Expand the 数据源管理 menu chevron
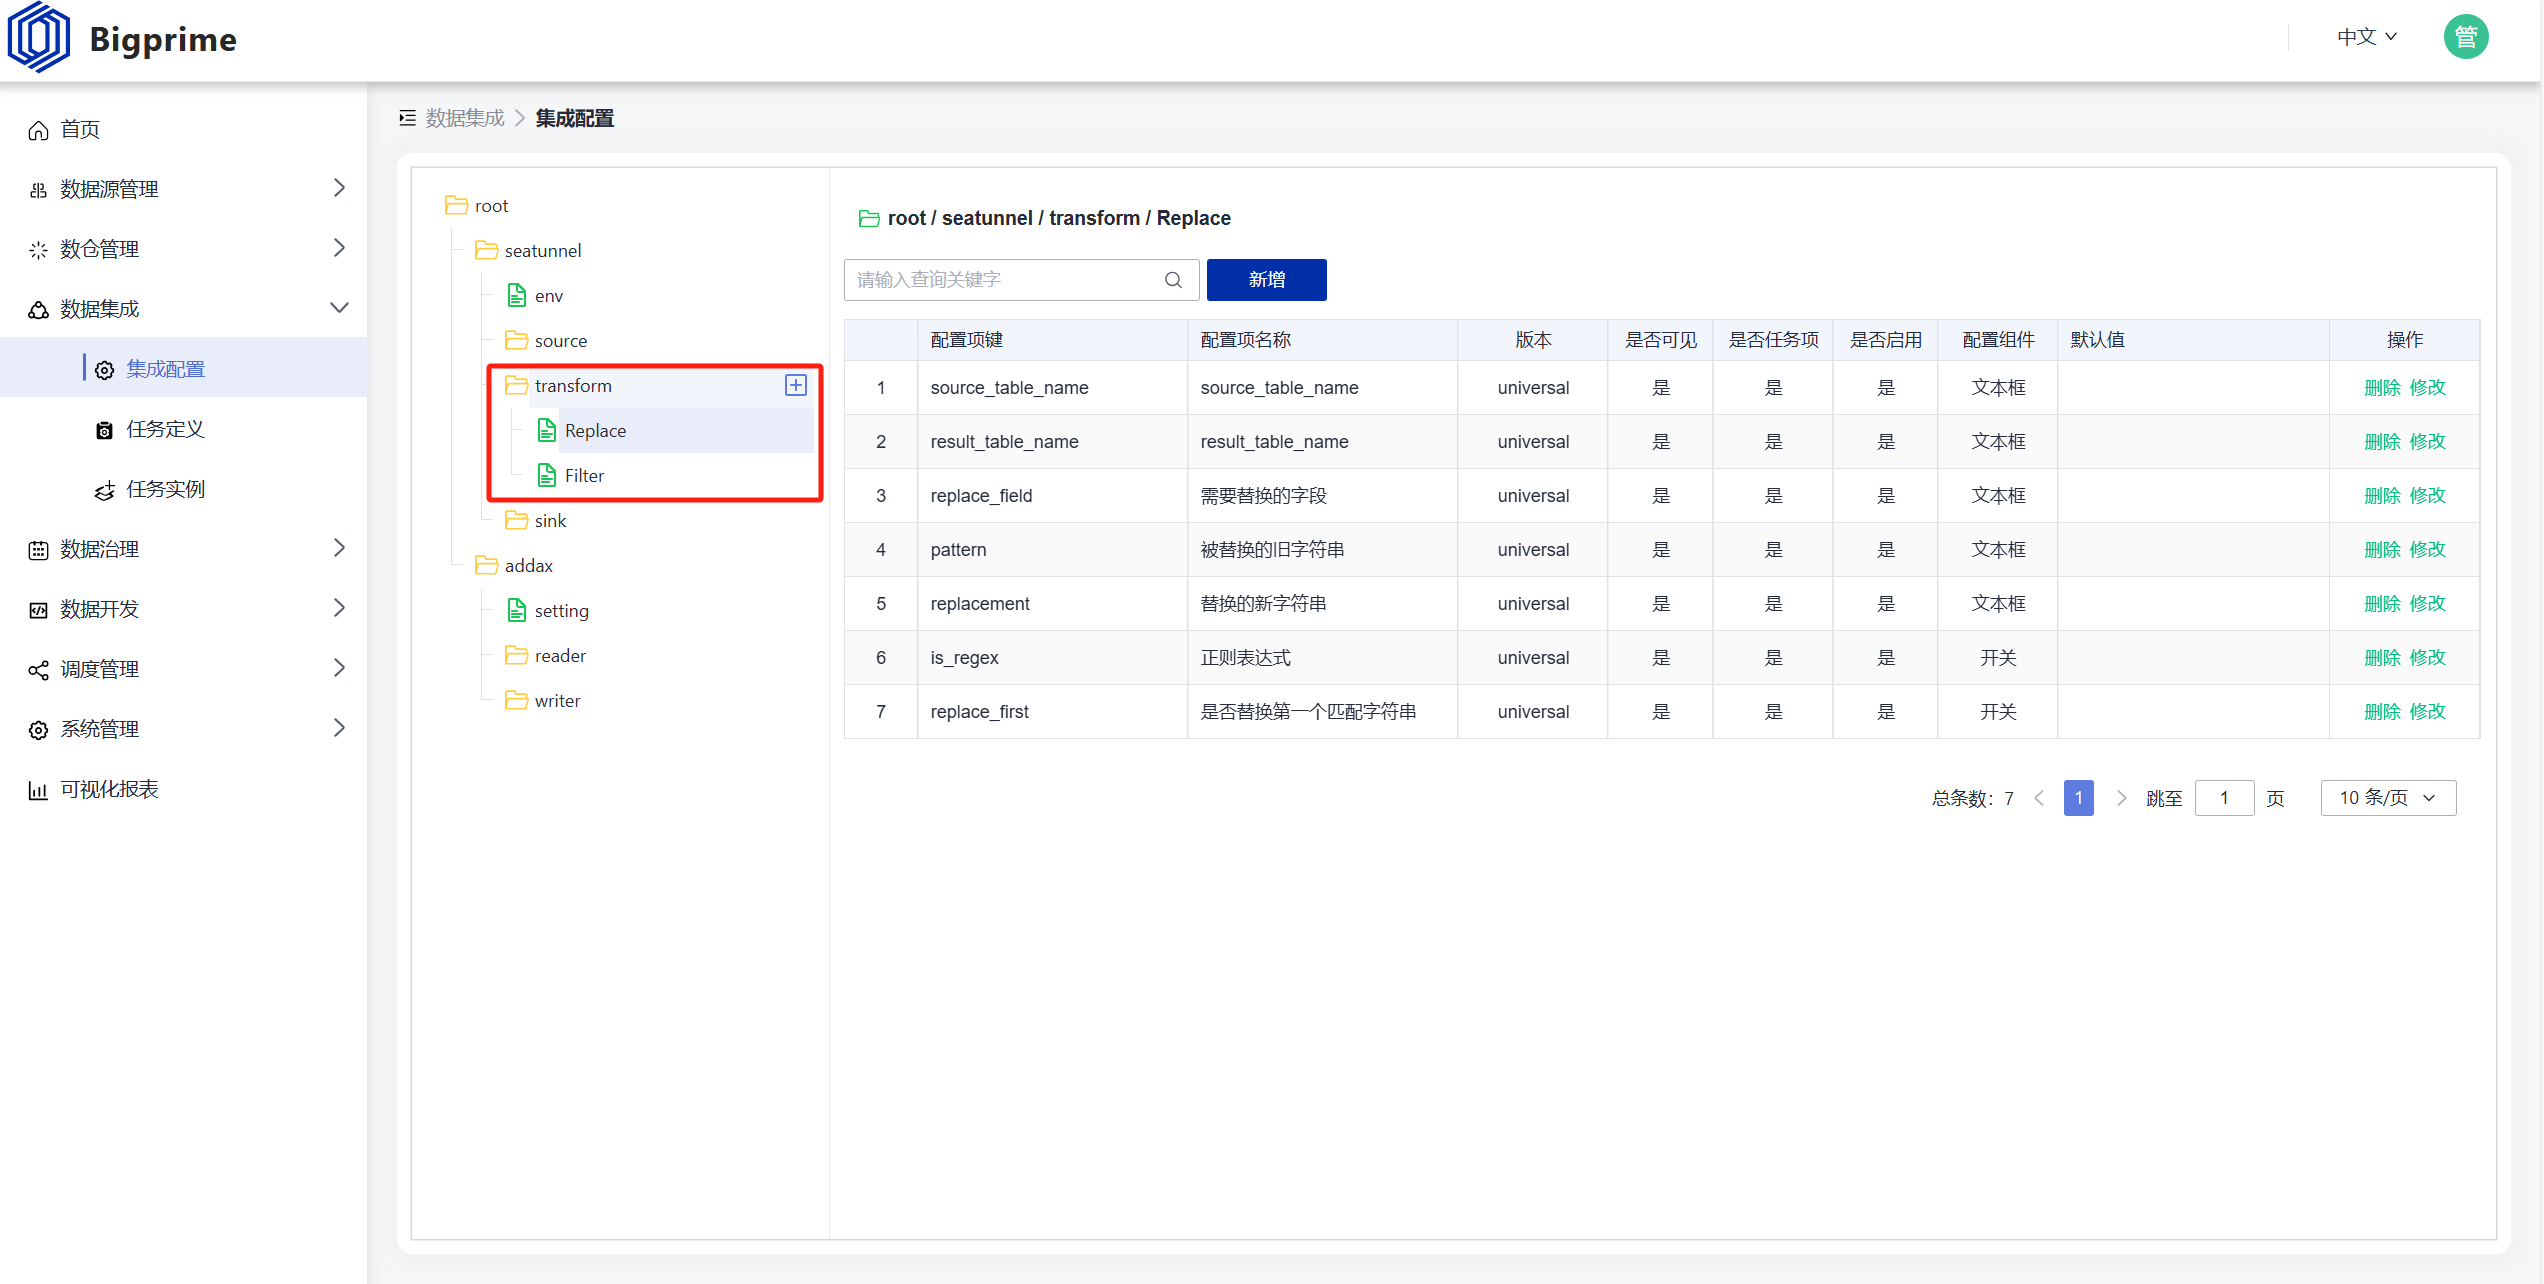Viewport: 2544px width, 1284px height. [339, 188]
